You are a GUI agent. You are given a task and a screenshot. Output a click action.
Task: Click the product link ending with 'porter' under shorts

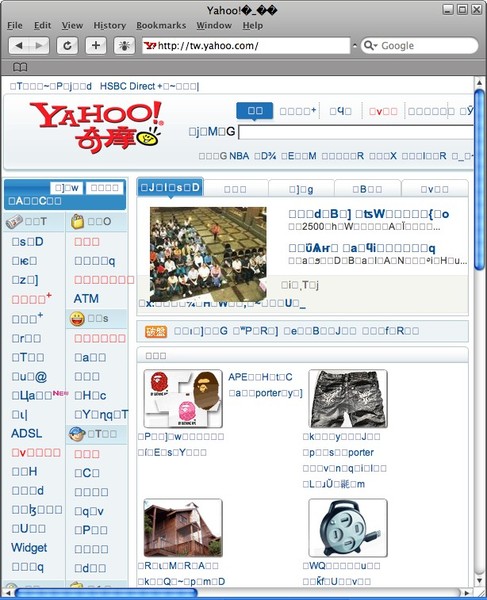tap(338, 453)
